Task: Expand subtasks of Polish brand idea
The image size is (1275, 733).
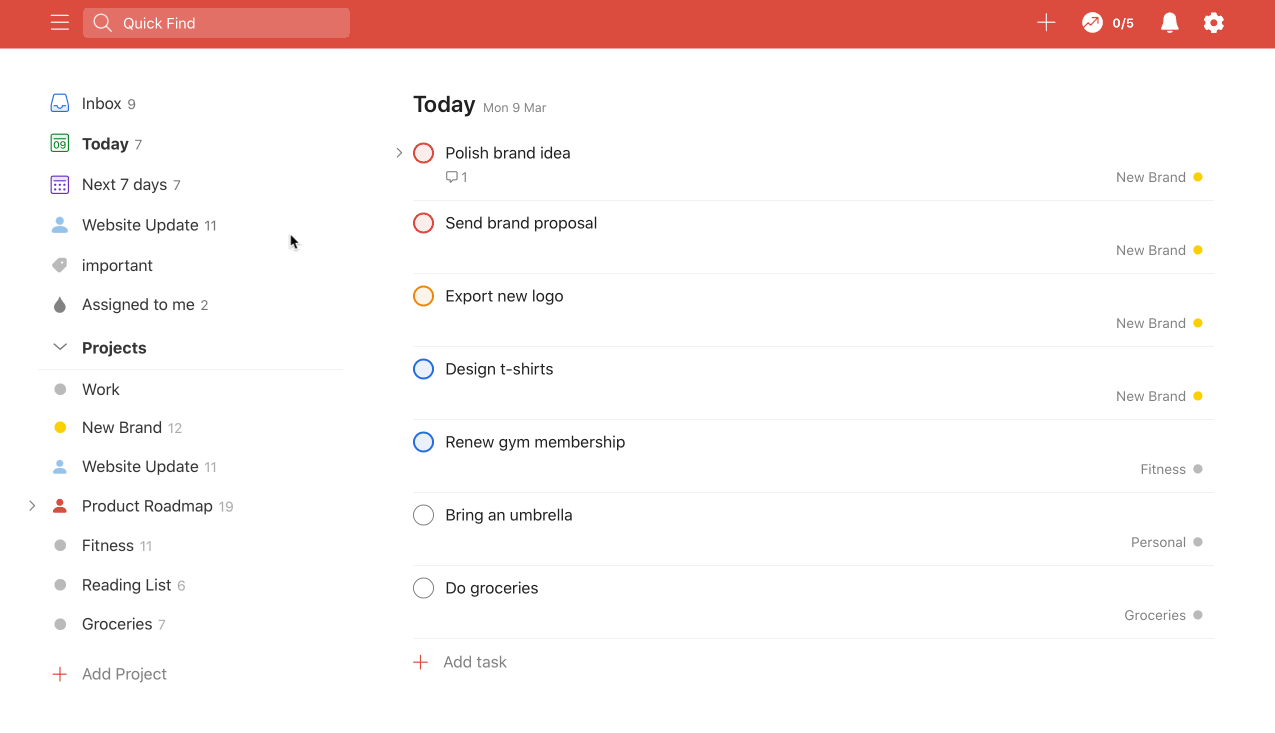Action: (x=399, y=152)
